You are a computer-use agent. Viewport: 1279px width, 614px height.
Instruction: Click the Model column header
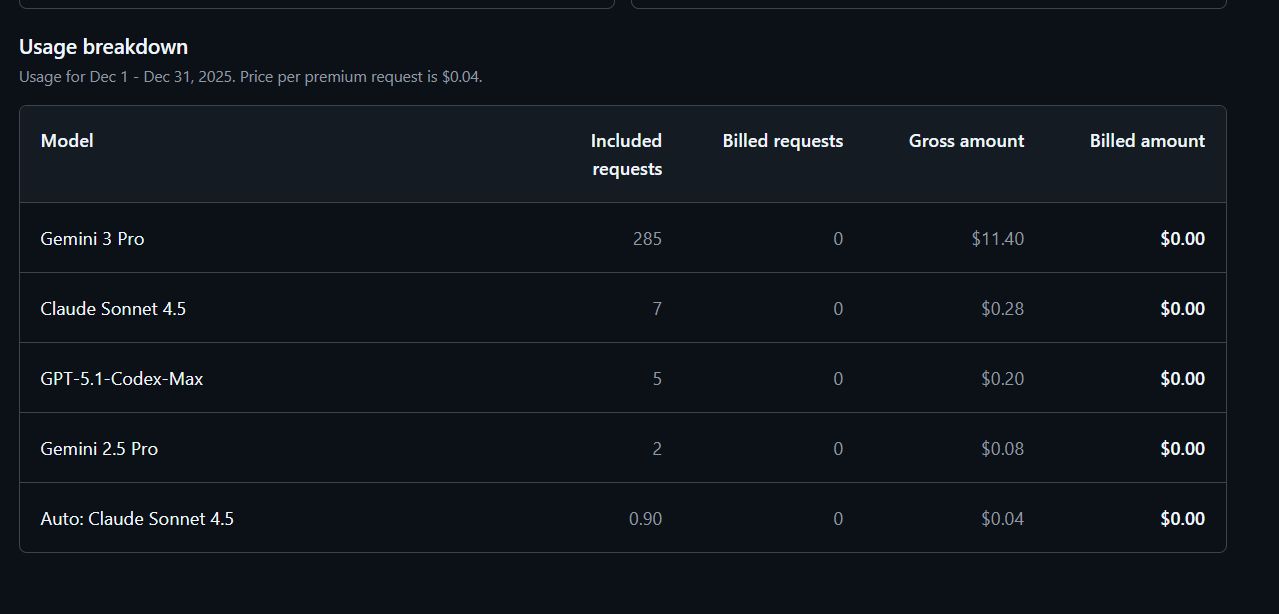tap(66, 140)
